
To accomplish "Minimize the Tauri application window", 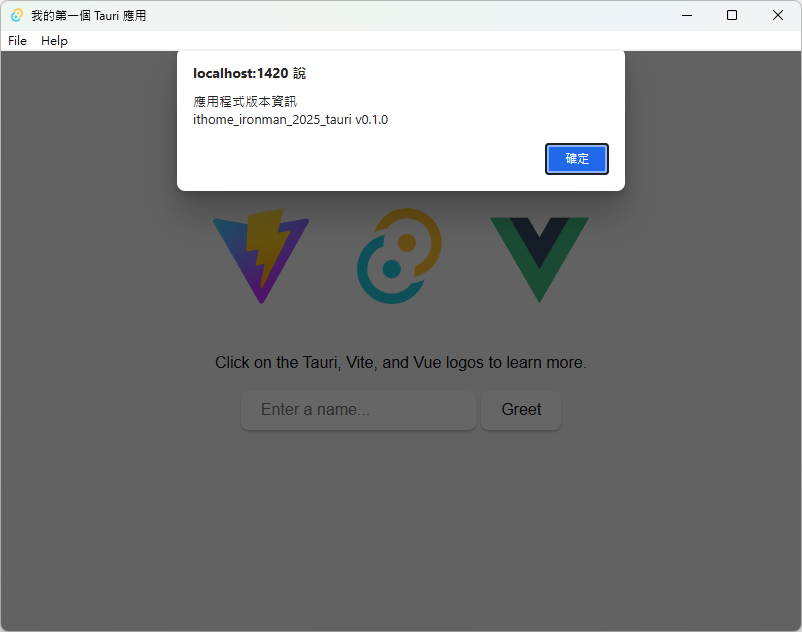I will [x=687, y=15].
